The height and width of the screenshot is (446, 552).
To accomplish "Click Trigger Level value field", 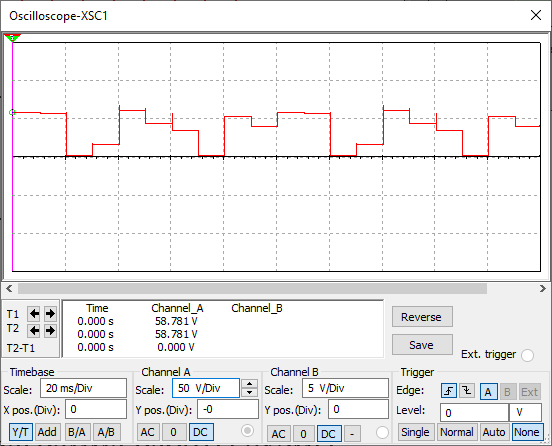I will pos(474,413).
